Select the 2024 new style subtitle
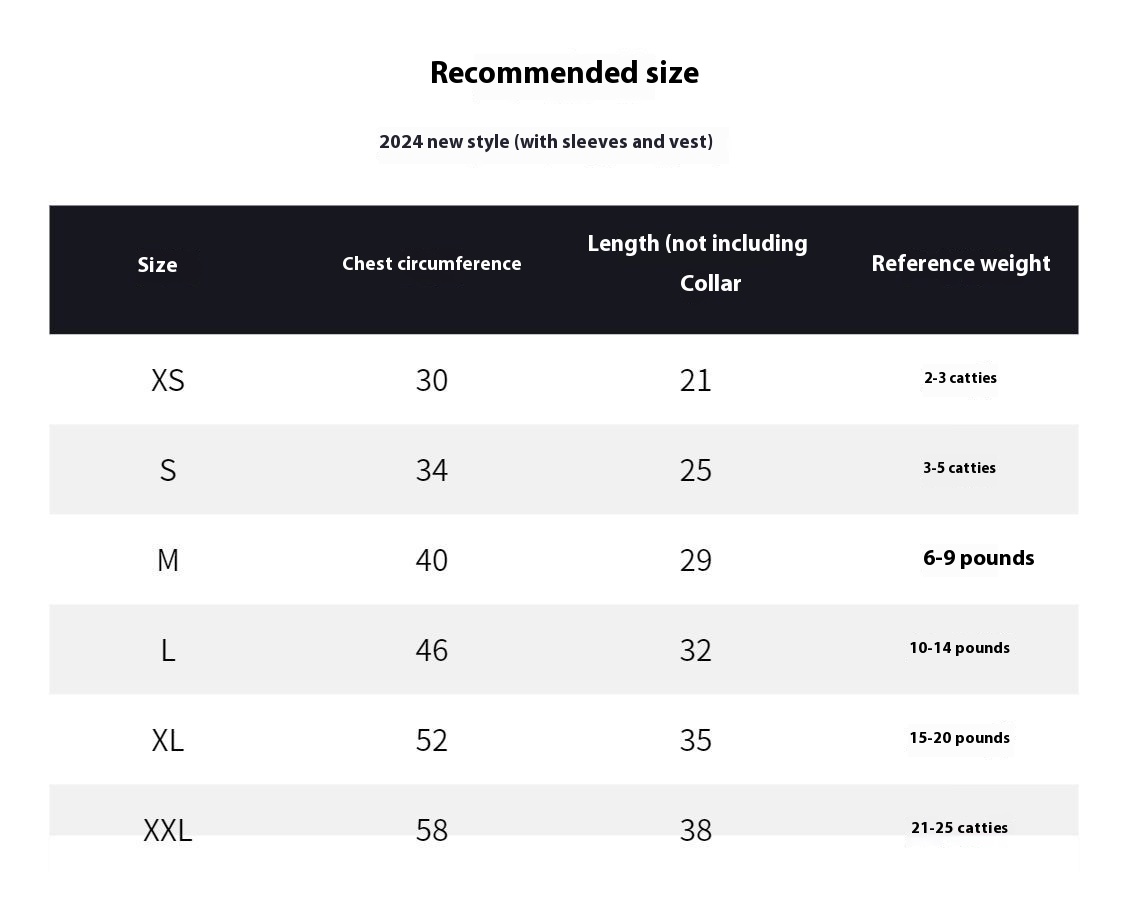 [x=546, y=142]
